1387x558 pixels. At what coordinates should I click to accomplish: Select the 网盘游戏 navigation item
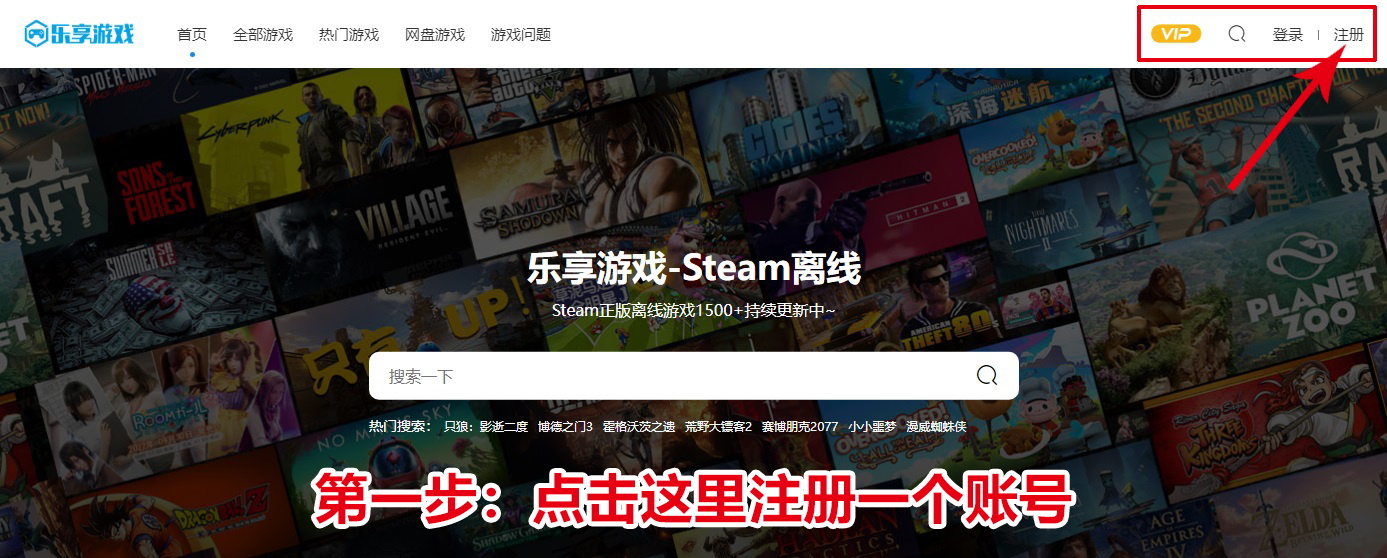pos(435,34)
